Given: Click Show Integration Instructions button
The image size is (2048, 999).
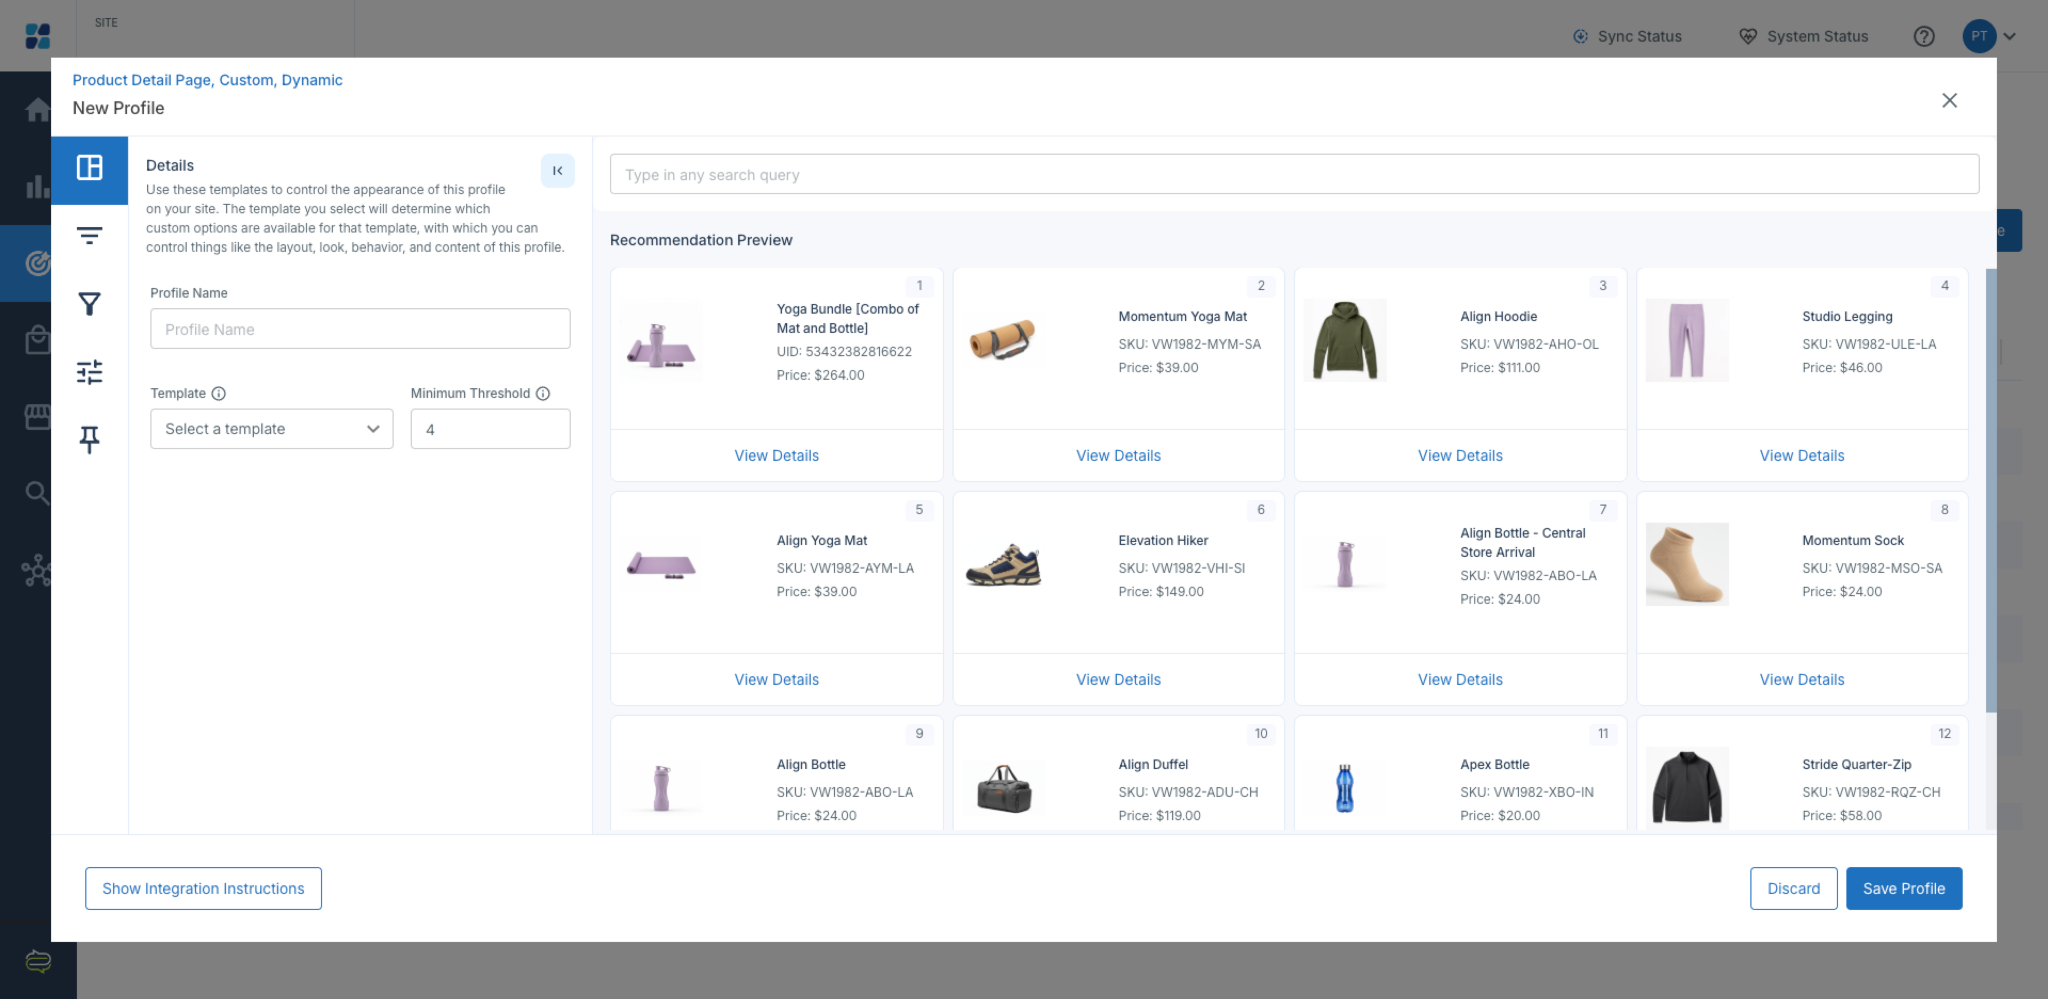Looking at the screenshot, I should click(x=203, y=889).
